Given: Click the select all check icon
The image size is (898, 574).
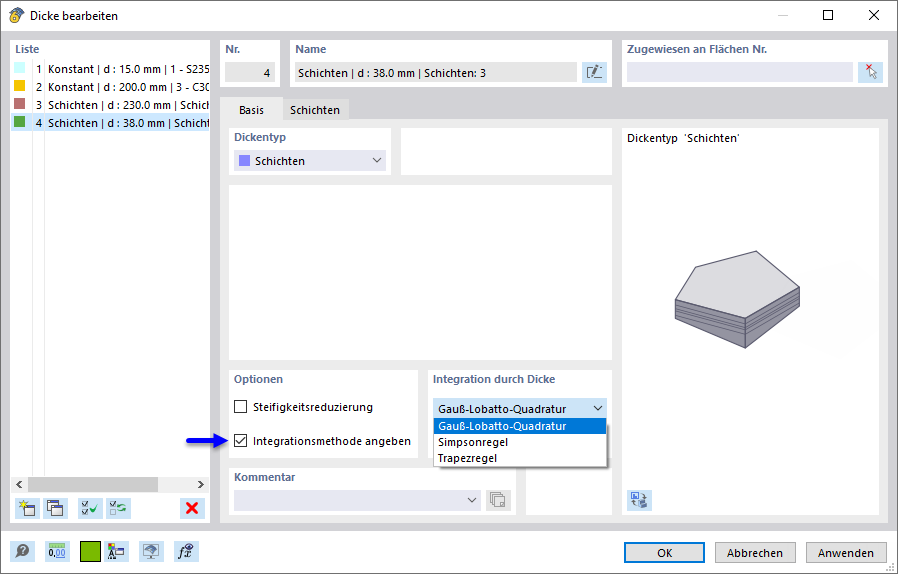Looking at the screenshot, I should click(x=90, y=508).
